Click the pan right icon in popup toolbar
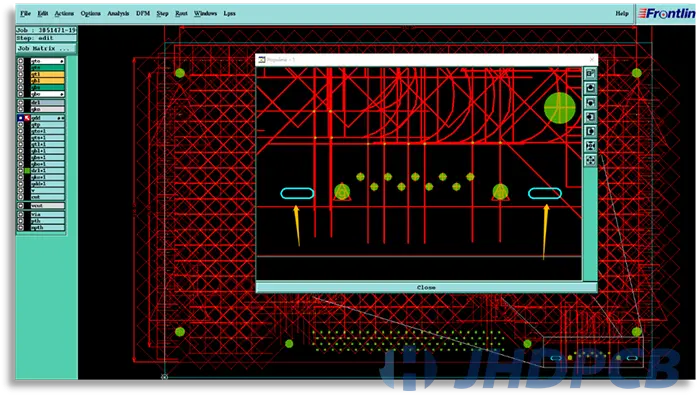 pyautogui.click(x=590, y=131)
